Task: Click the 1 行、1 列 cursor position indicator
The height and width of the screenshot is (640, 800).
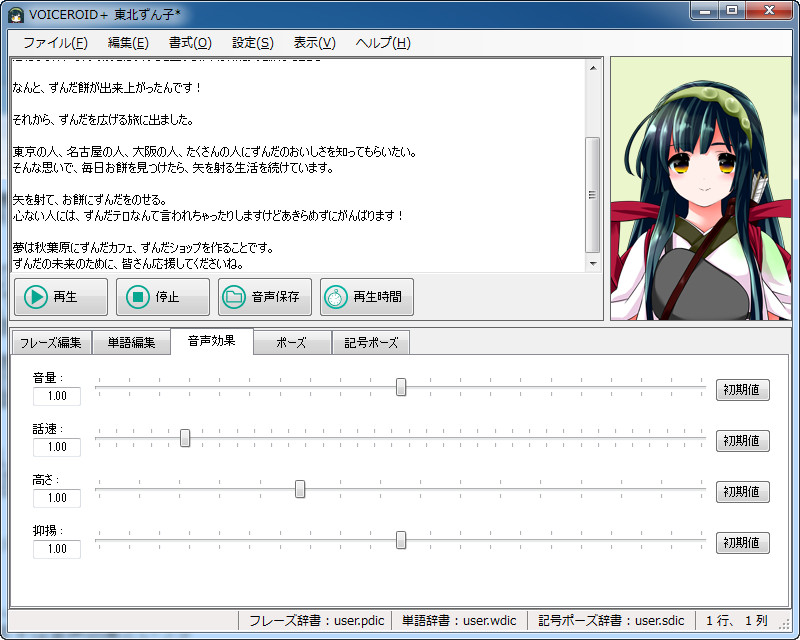Action: click(x=737, y=621)
